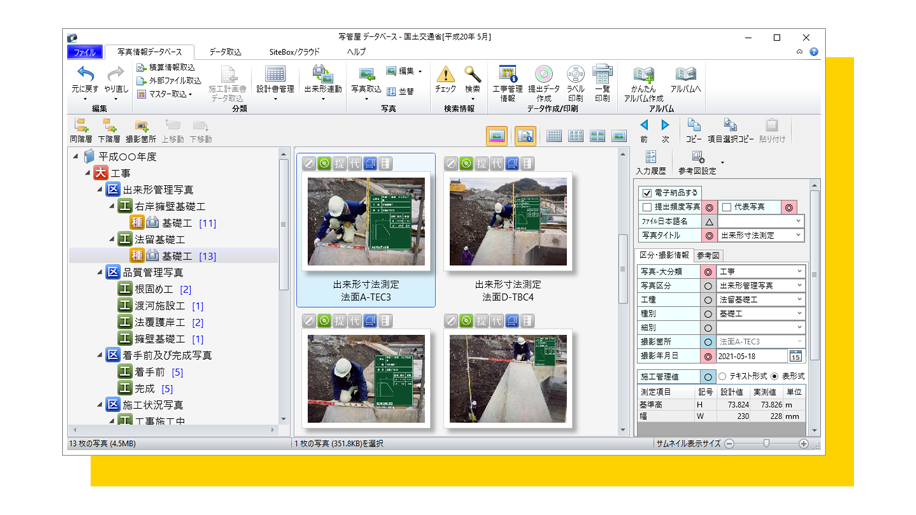Viewport: 916px width, 515px height.
Task: Switch to smallest thumbnail grid view
Action: pos(554,136)
